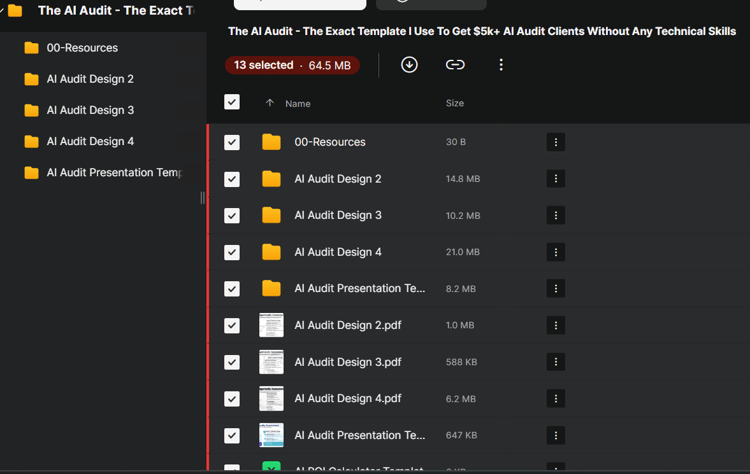The image size is (750, 474).
Task: Open more options for 00-Resources row
Action: (x=556, y=142)
